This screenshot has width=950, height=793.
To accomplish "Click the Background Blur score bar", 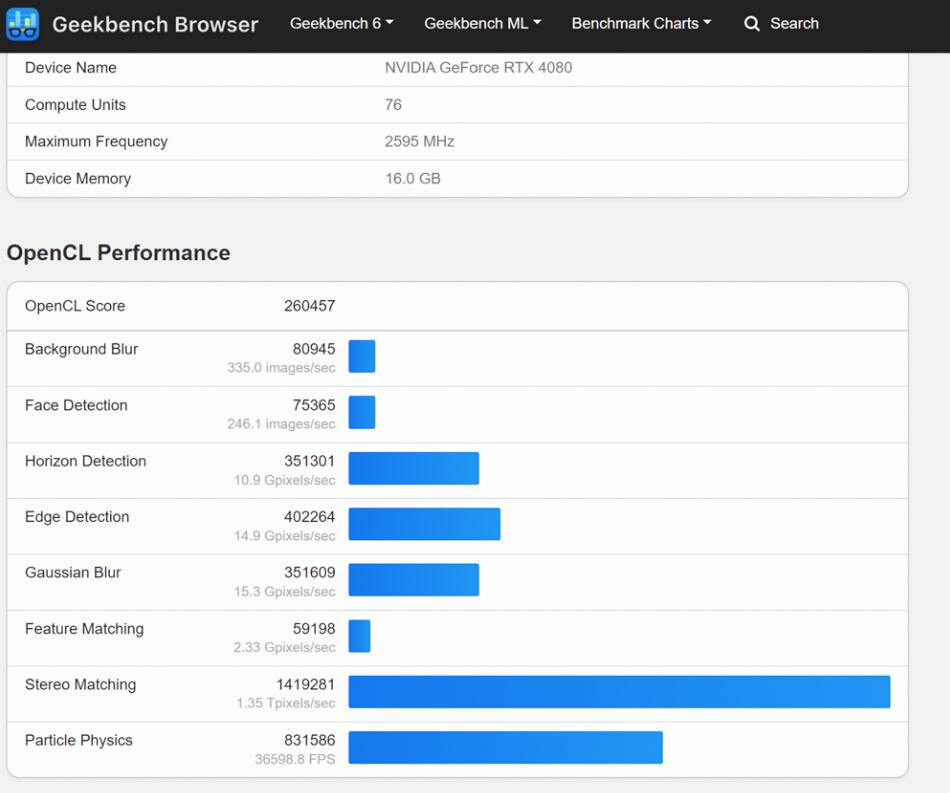I will click(362, 356).
